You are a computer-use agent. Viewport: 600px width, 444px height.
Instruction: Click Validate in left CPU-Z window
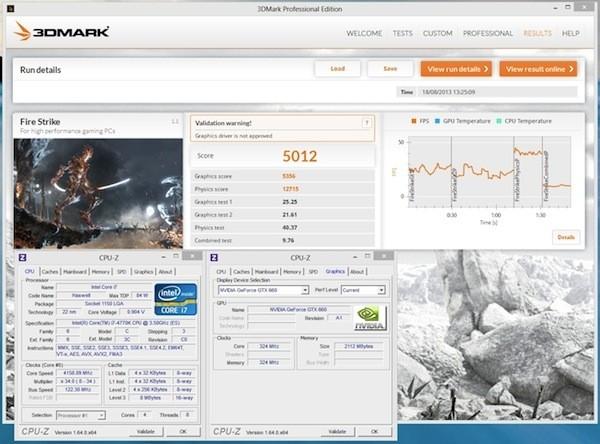(x=145, y=431)
